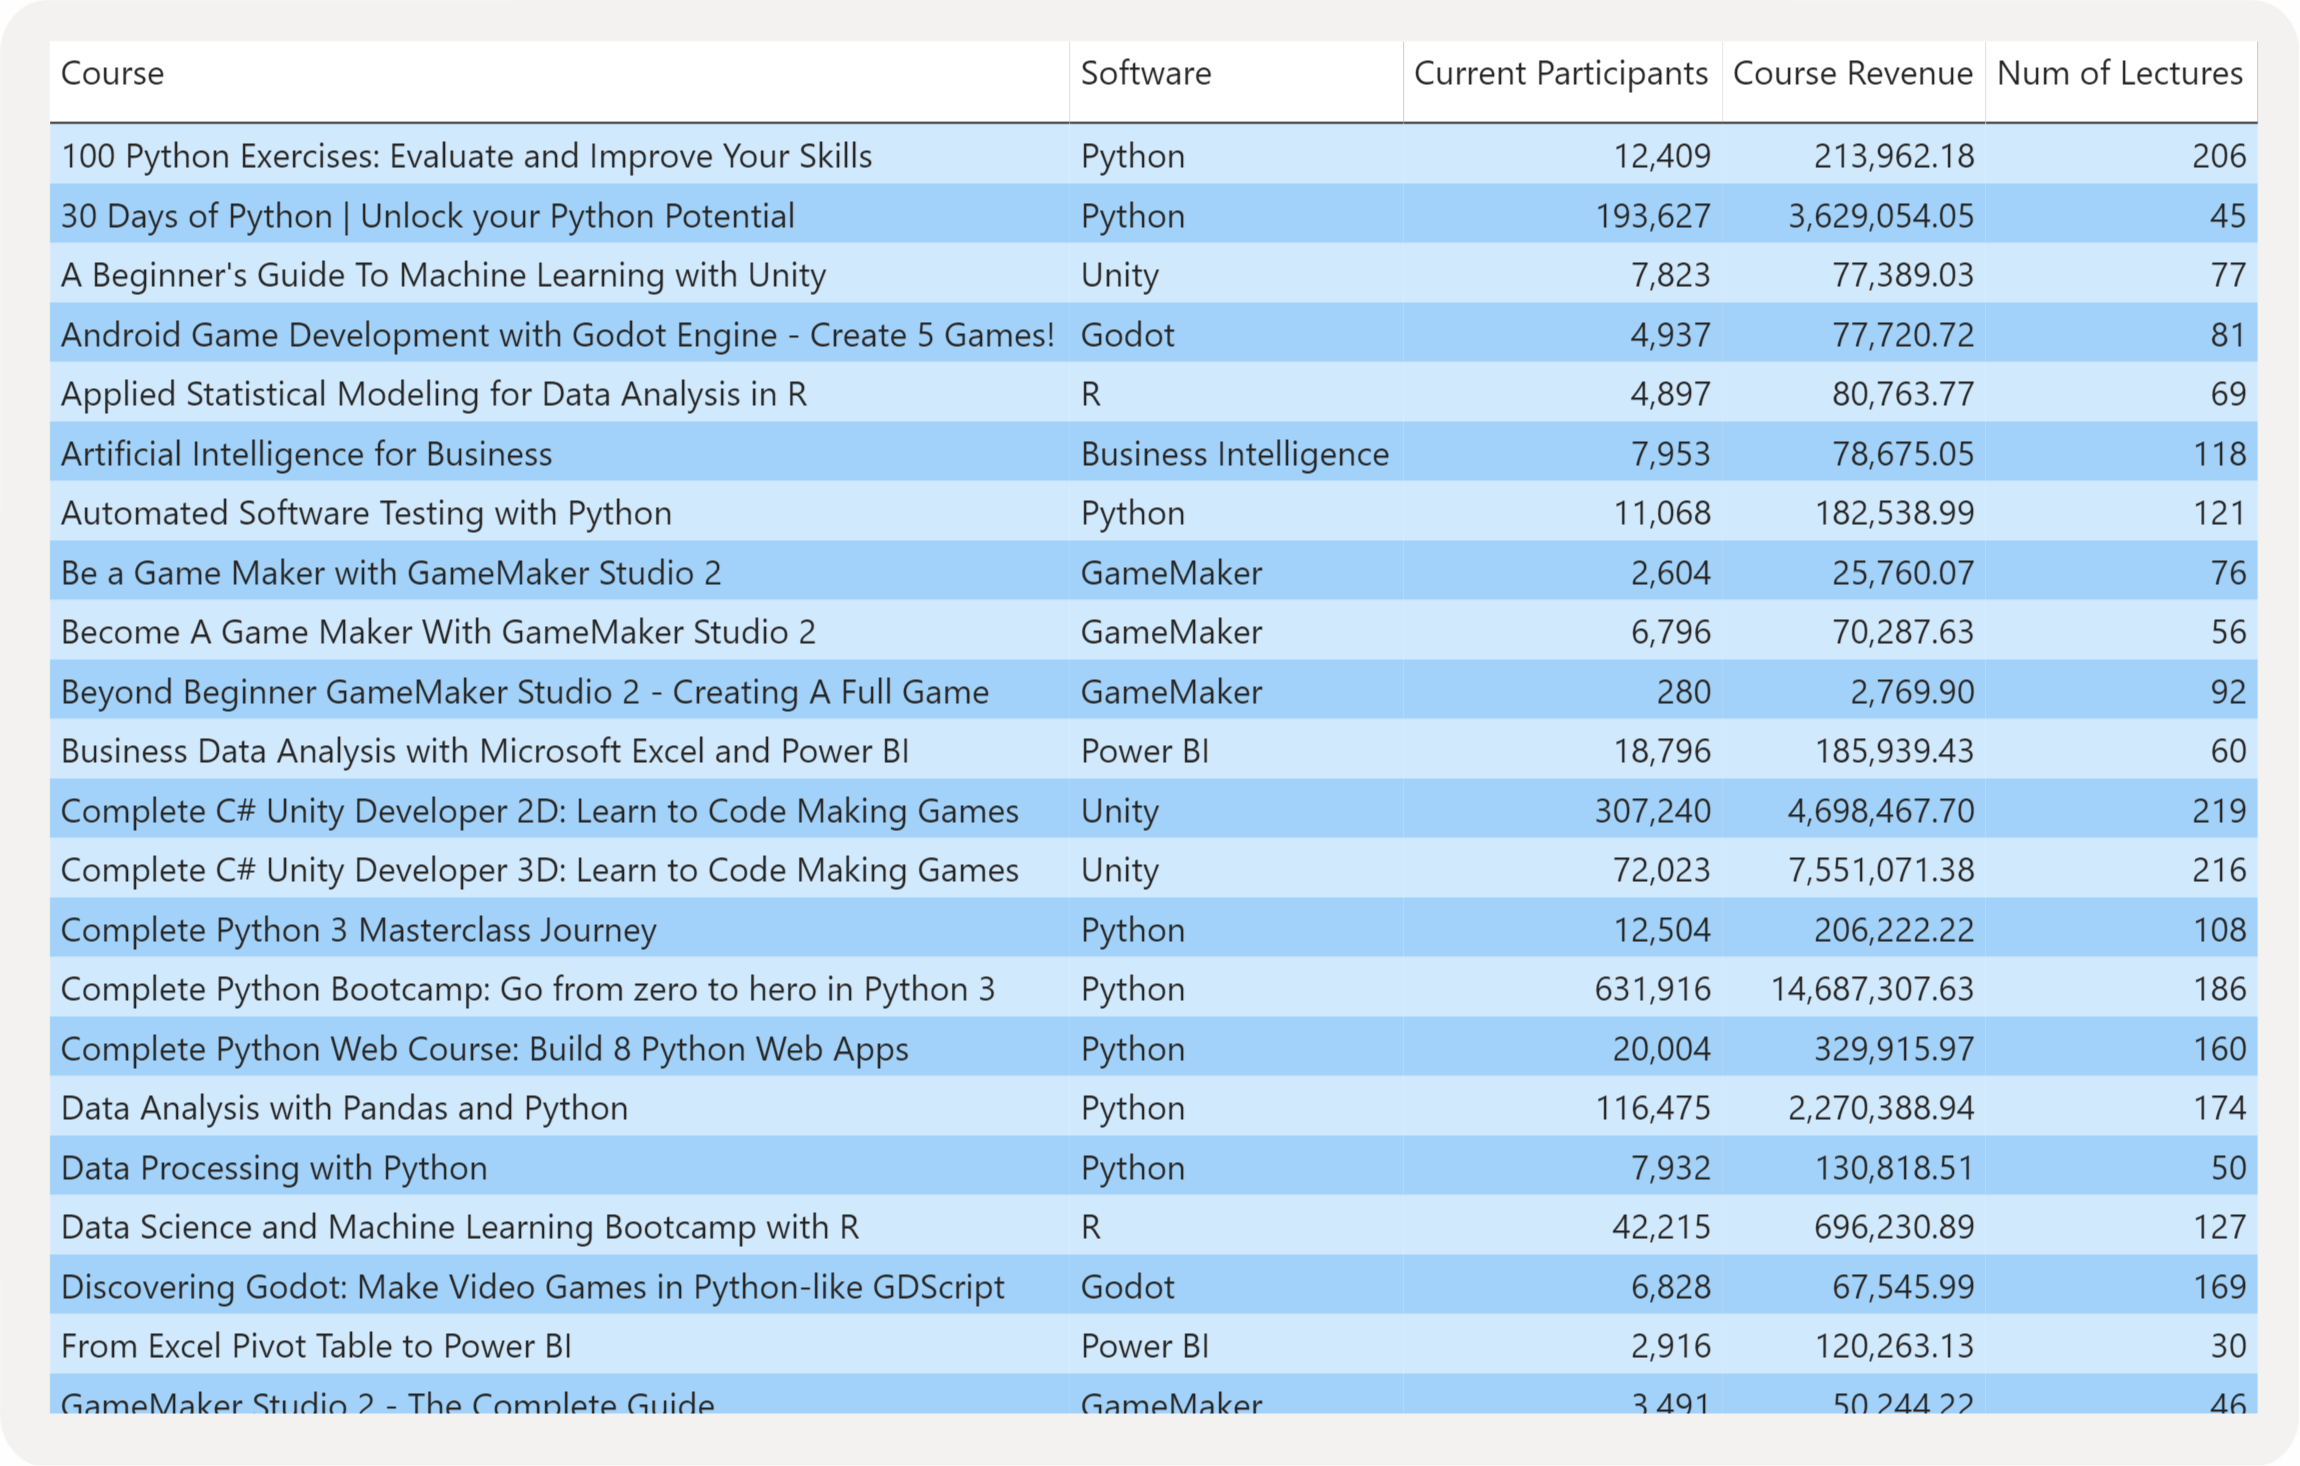This screenshot has width=2300, height=1466.
Task: Select the 30 Days of Python row
Action: click(x=427, y=216)
